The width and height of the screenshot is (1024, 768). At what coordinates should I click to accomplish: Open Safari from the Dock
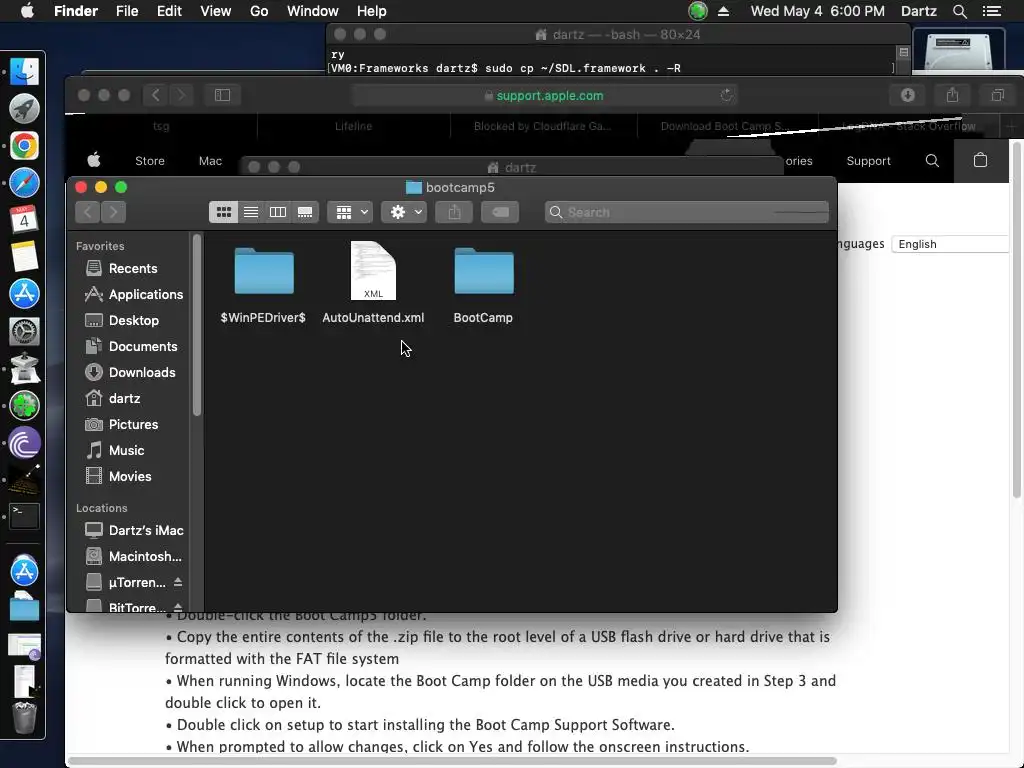click(24, 184)
